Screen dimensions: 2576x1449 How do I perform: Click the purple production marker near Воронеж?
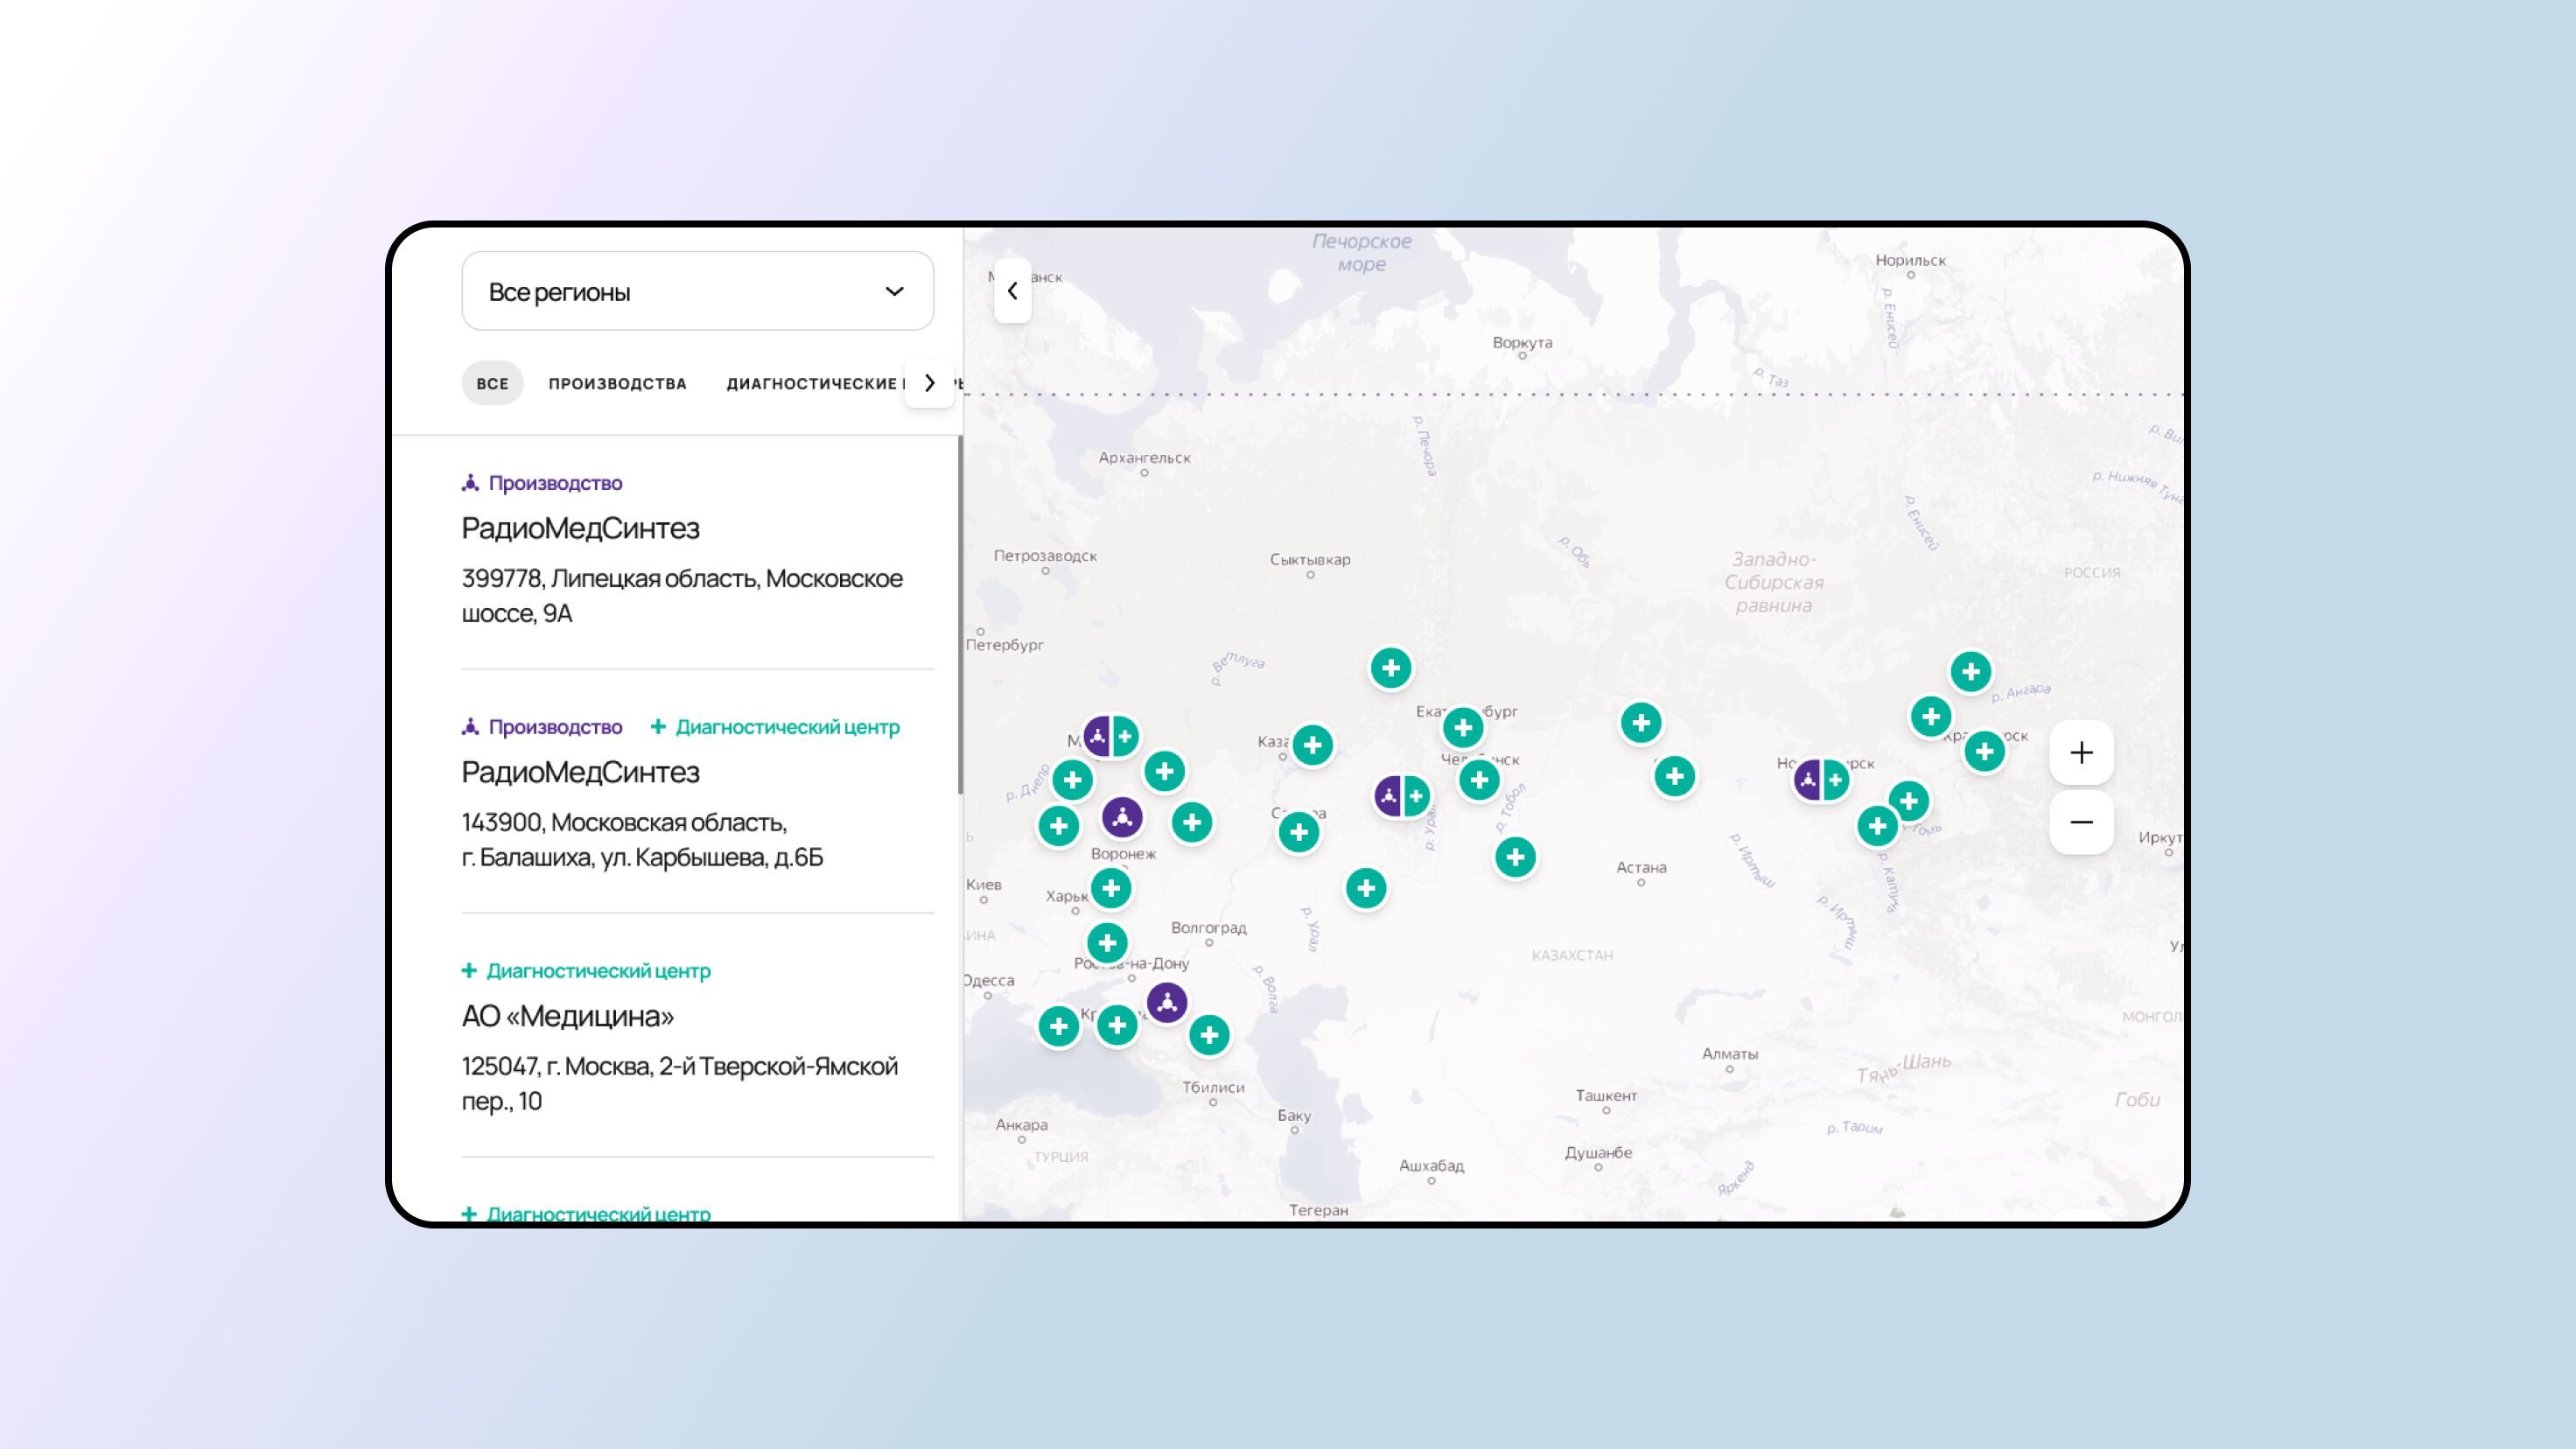tap(1122, 817)
